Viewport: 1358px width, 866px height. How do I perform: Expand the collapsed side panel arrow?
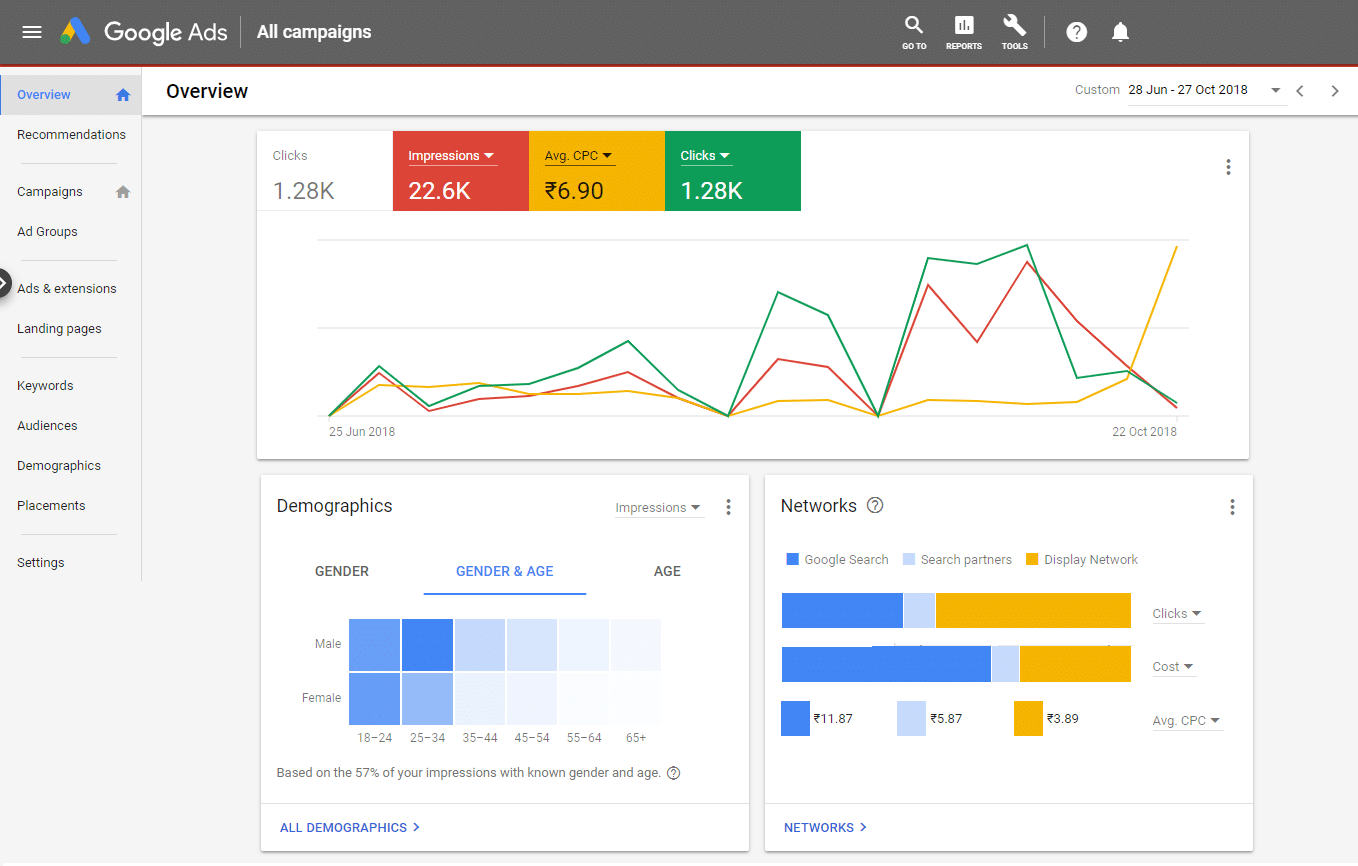point(5,283)
